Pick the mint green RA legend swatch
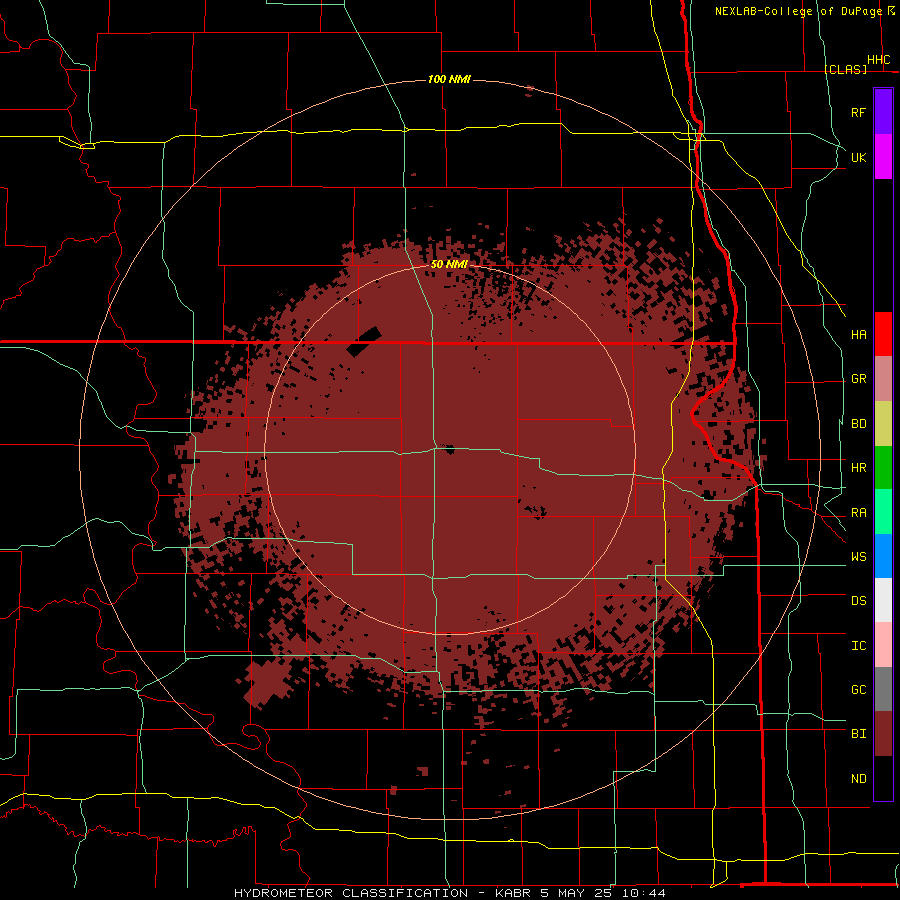900x900 pixels. click(x=883, y=512)
